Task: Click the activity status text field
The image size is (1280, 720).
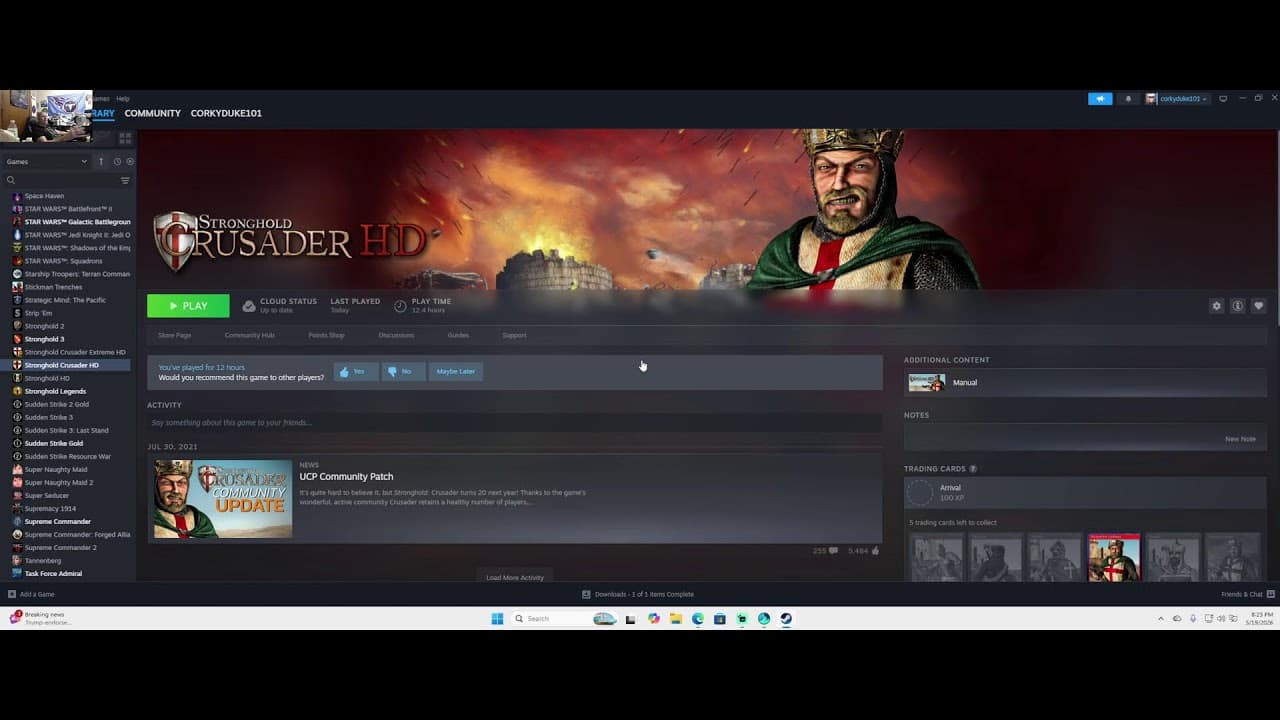Action: tap(514, 423)
